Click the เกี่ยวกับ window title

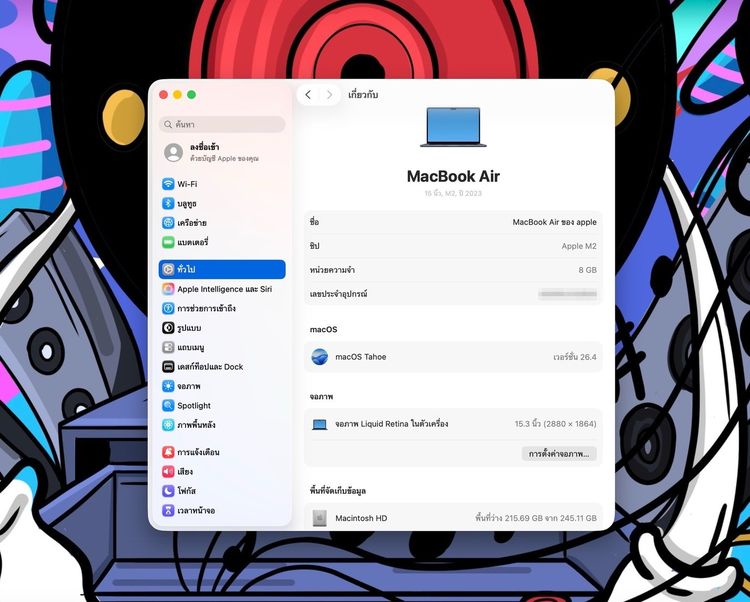(363, 95)
